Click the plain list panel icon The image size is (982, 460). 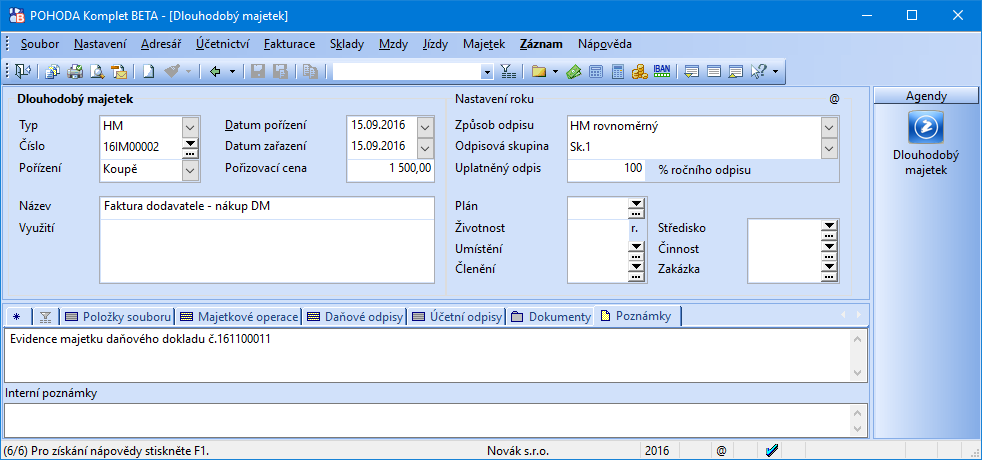[714, 71]
